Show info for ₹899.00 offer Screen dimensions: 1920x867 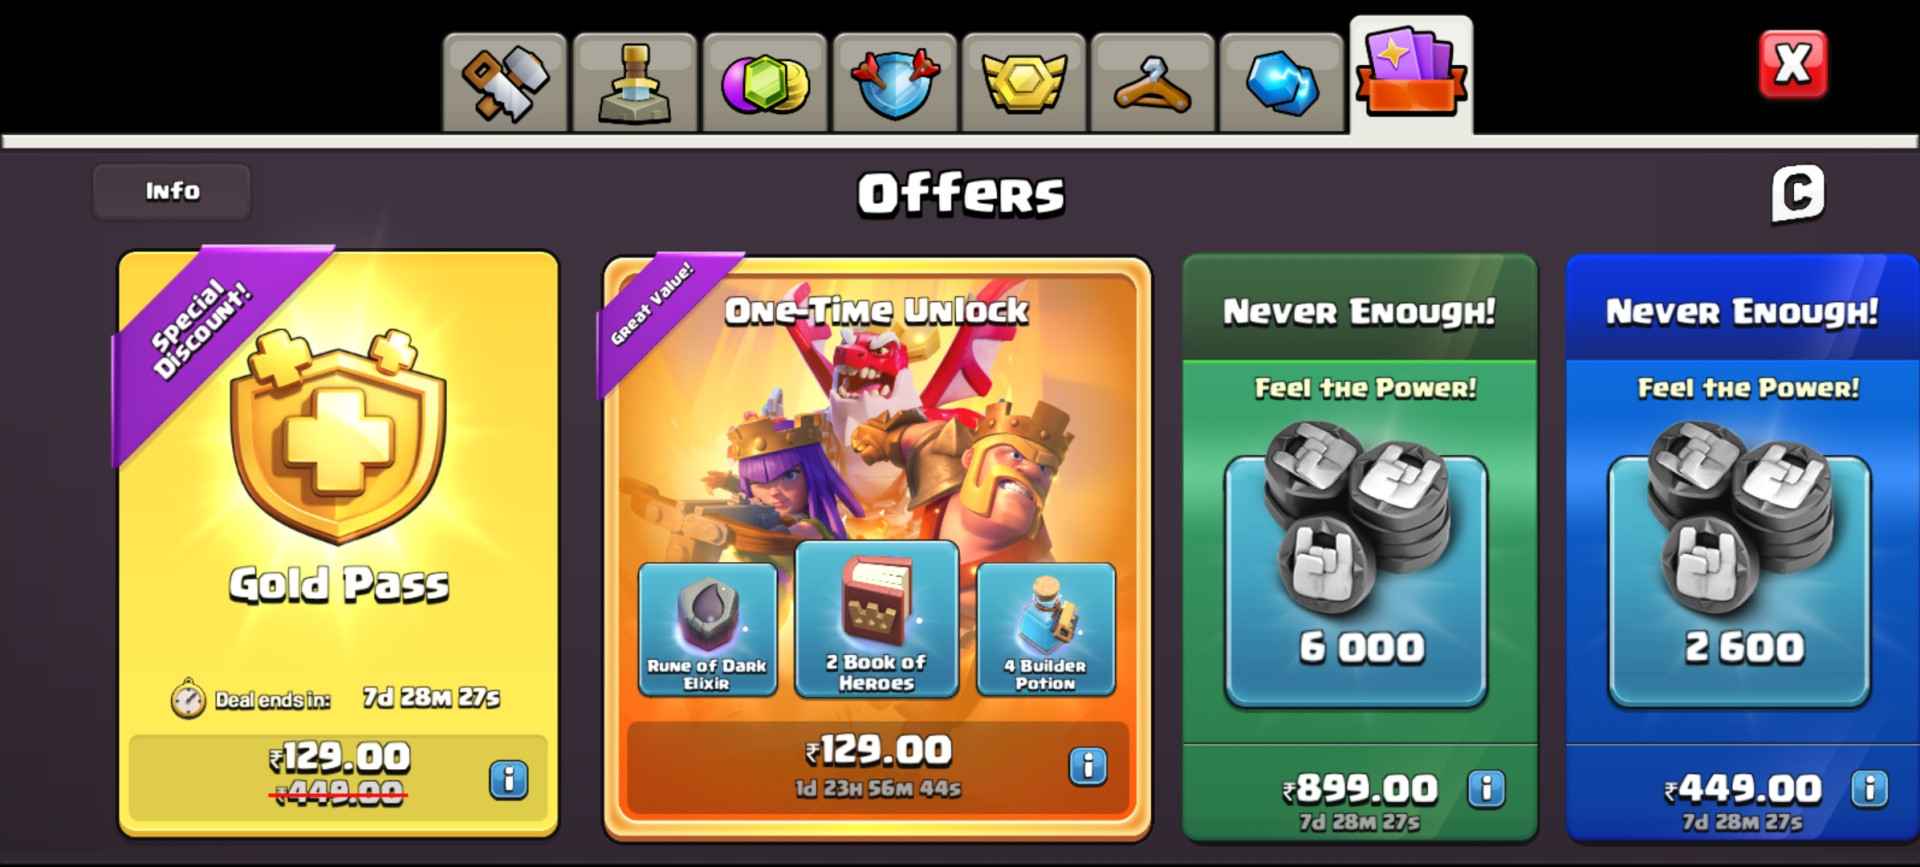(x=1486, y=789)
